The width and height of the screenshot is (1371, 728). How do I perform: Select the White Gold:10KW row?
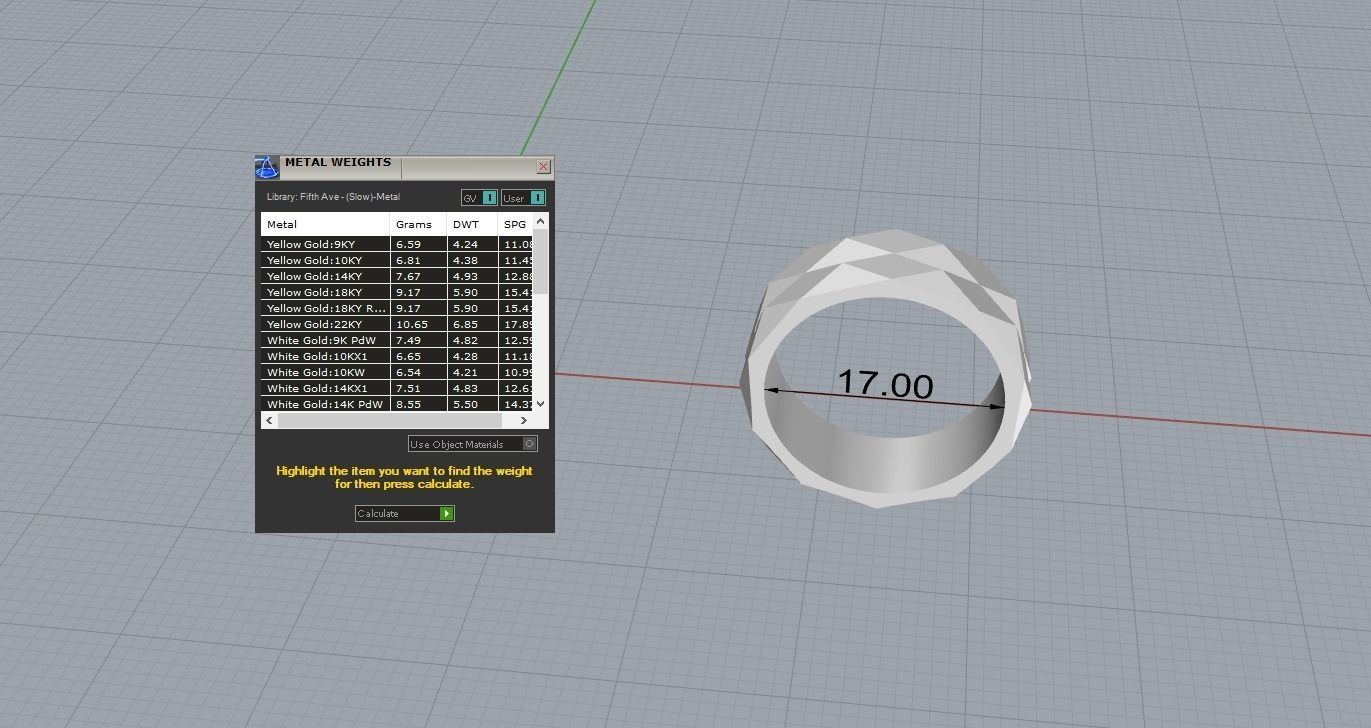pos(398,372)
